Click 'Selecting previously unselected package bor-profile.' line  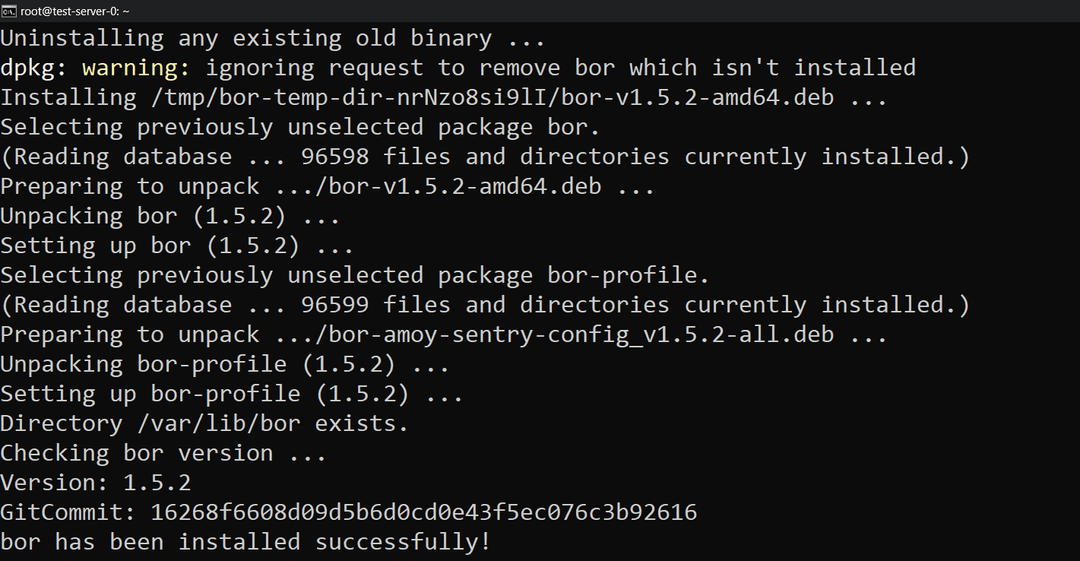356,276
